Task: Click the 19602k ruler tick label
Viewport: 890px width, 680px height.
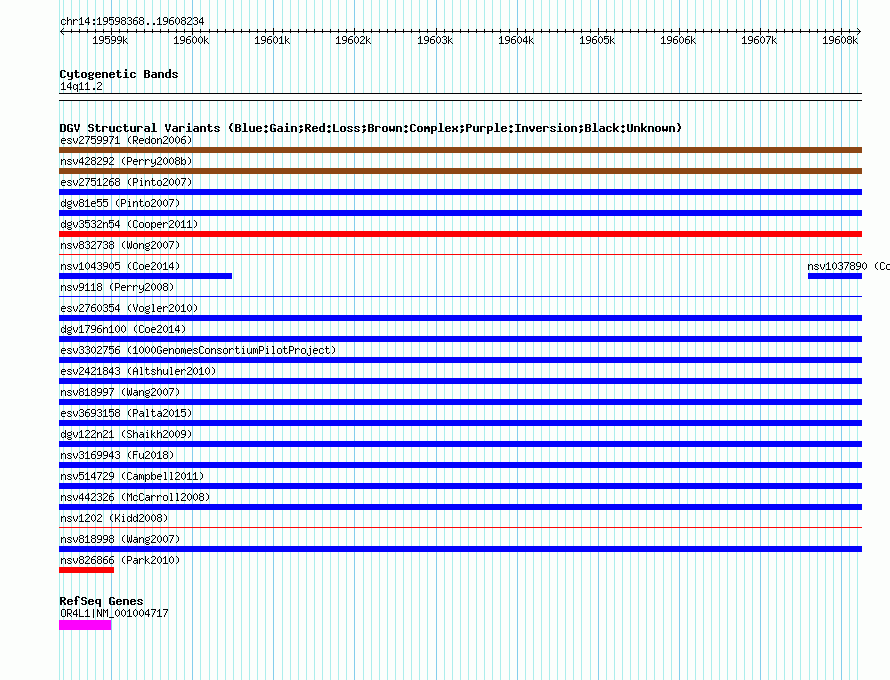Action: 354,40
